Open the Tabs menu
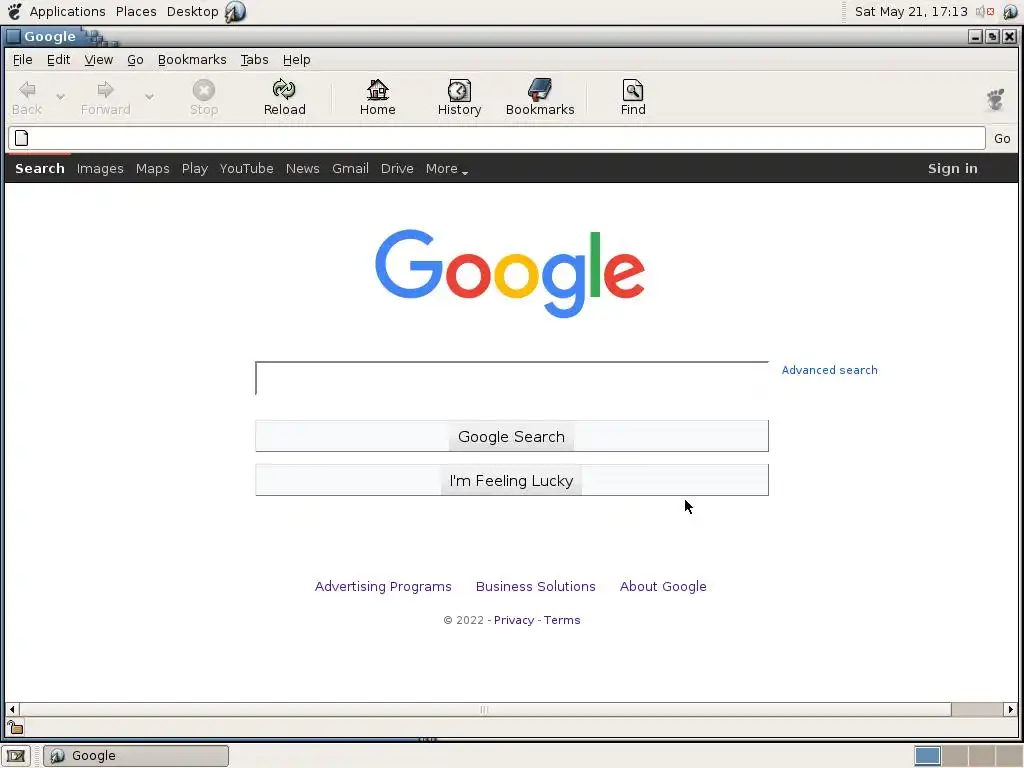Viewport: 1024px width, 768px height. [x=254, y=59]
